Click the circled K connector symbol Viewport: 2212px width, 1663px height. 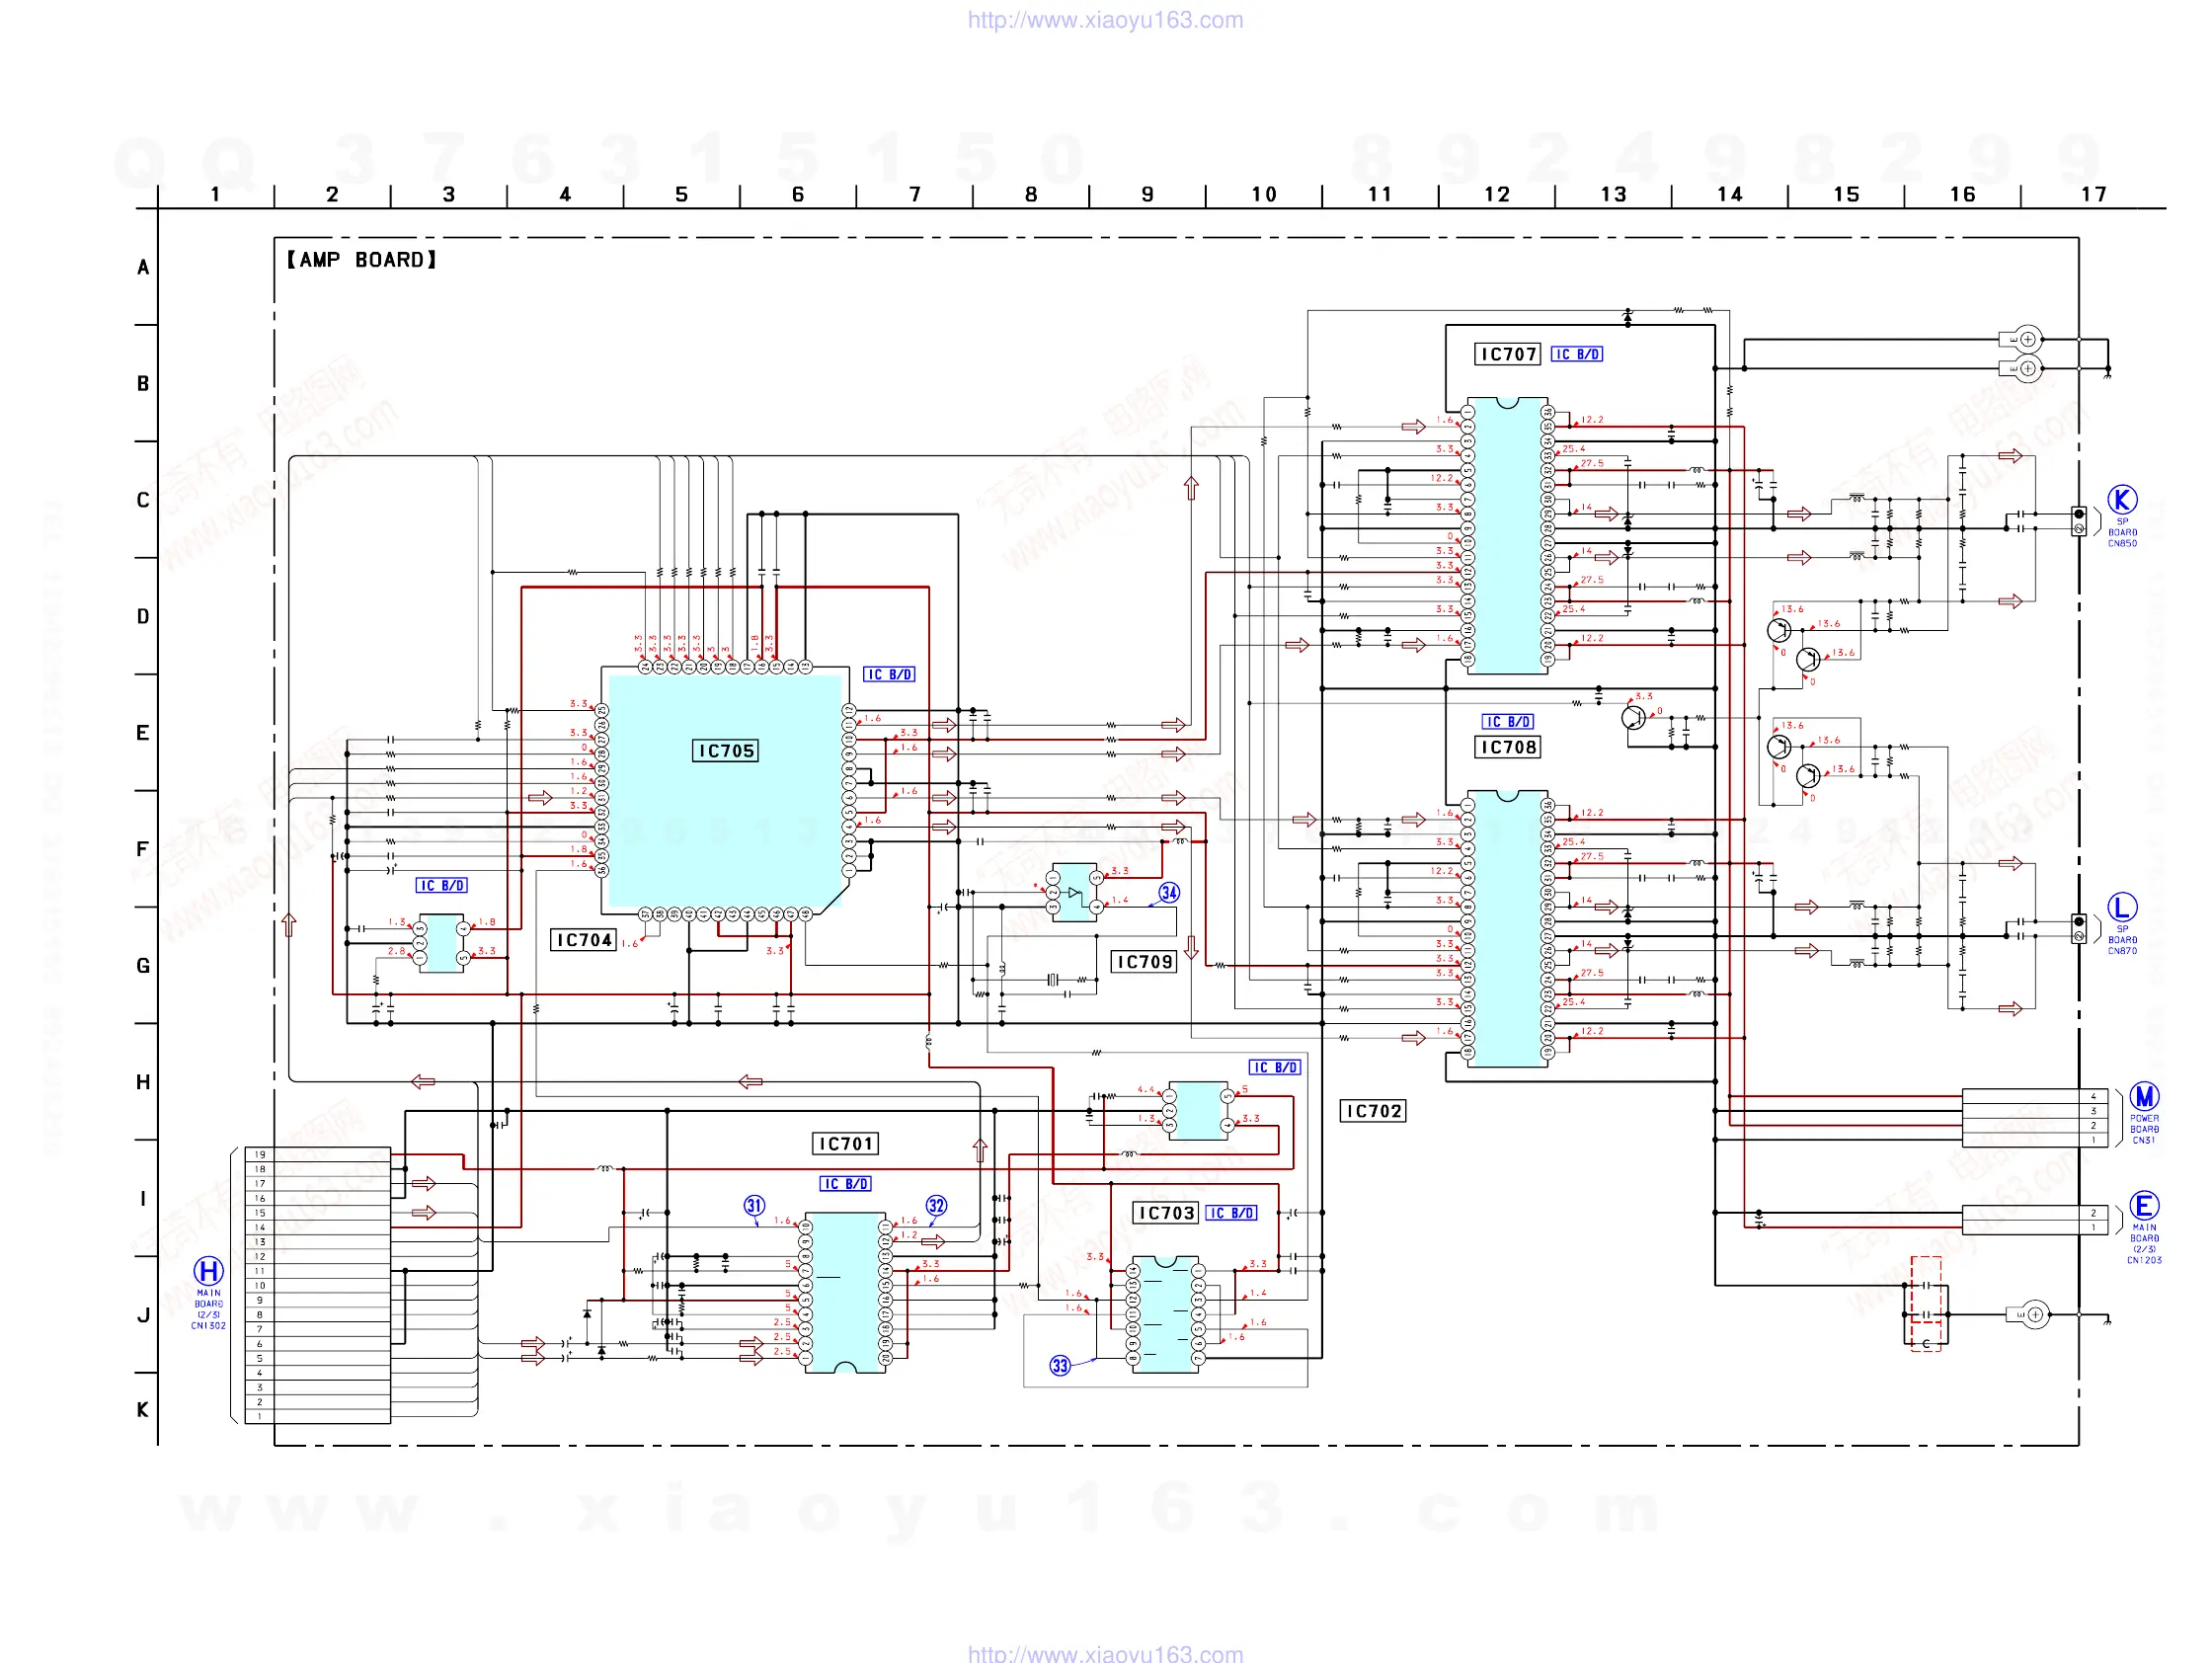point(2121,499)
